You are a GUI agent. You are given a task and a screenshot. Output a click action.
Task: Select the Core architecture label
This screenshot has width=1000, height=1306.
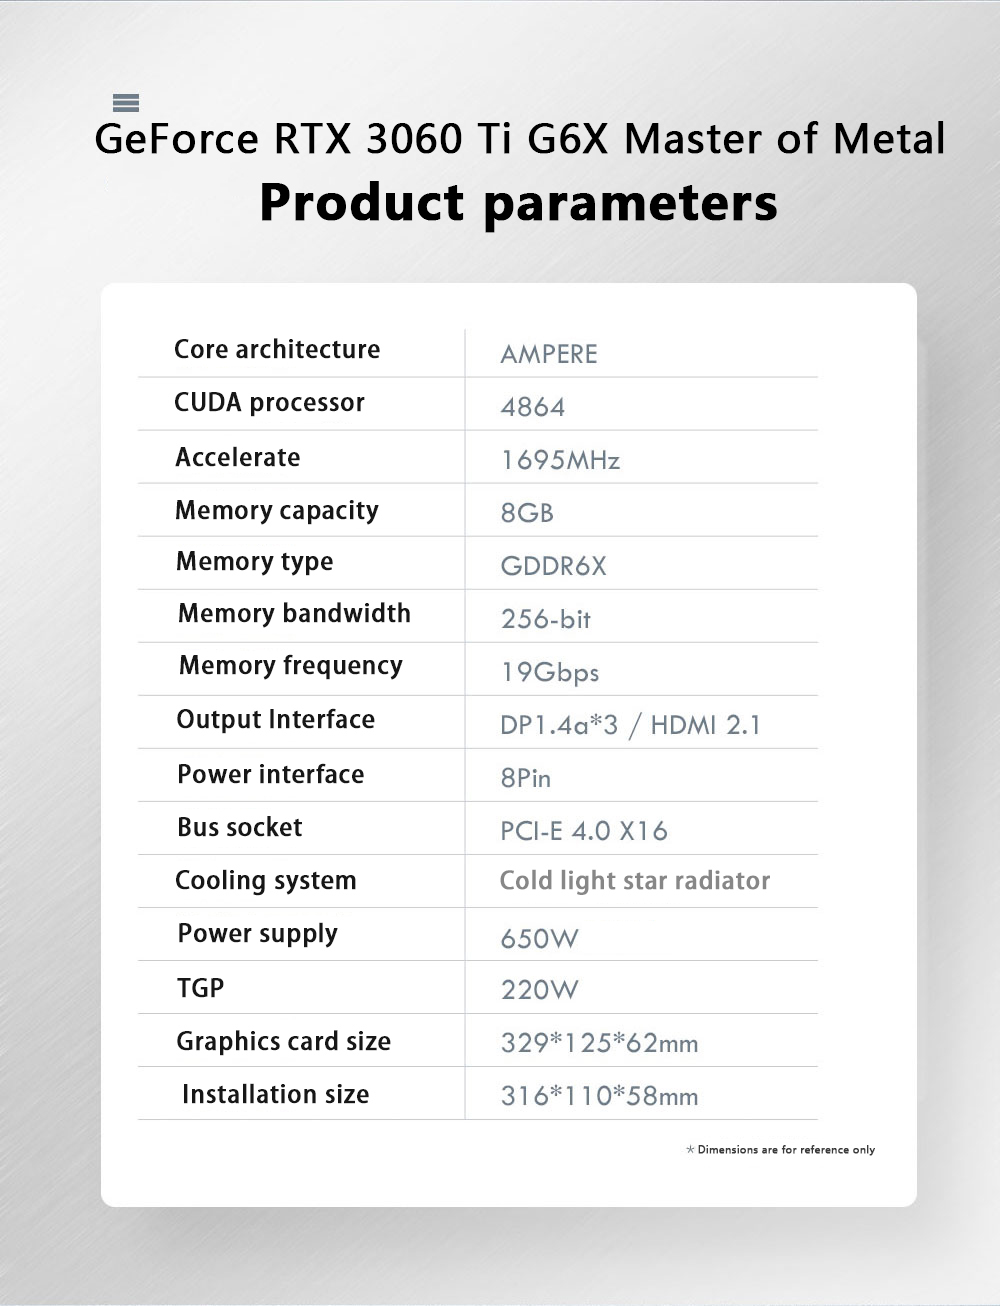pyautogui.click(x=277, y=349)
